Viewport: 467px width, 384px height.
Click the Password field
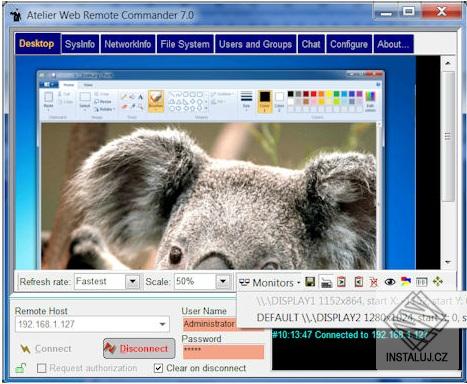pos(223,352)
